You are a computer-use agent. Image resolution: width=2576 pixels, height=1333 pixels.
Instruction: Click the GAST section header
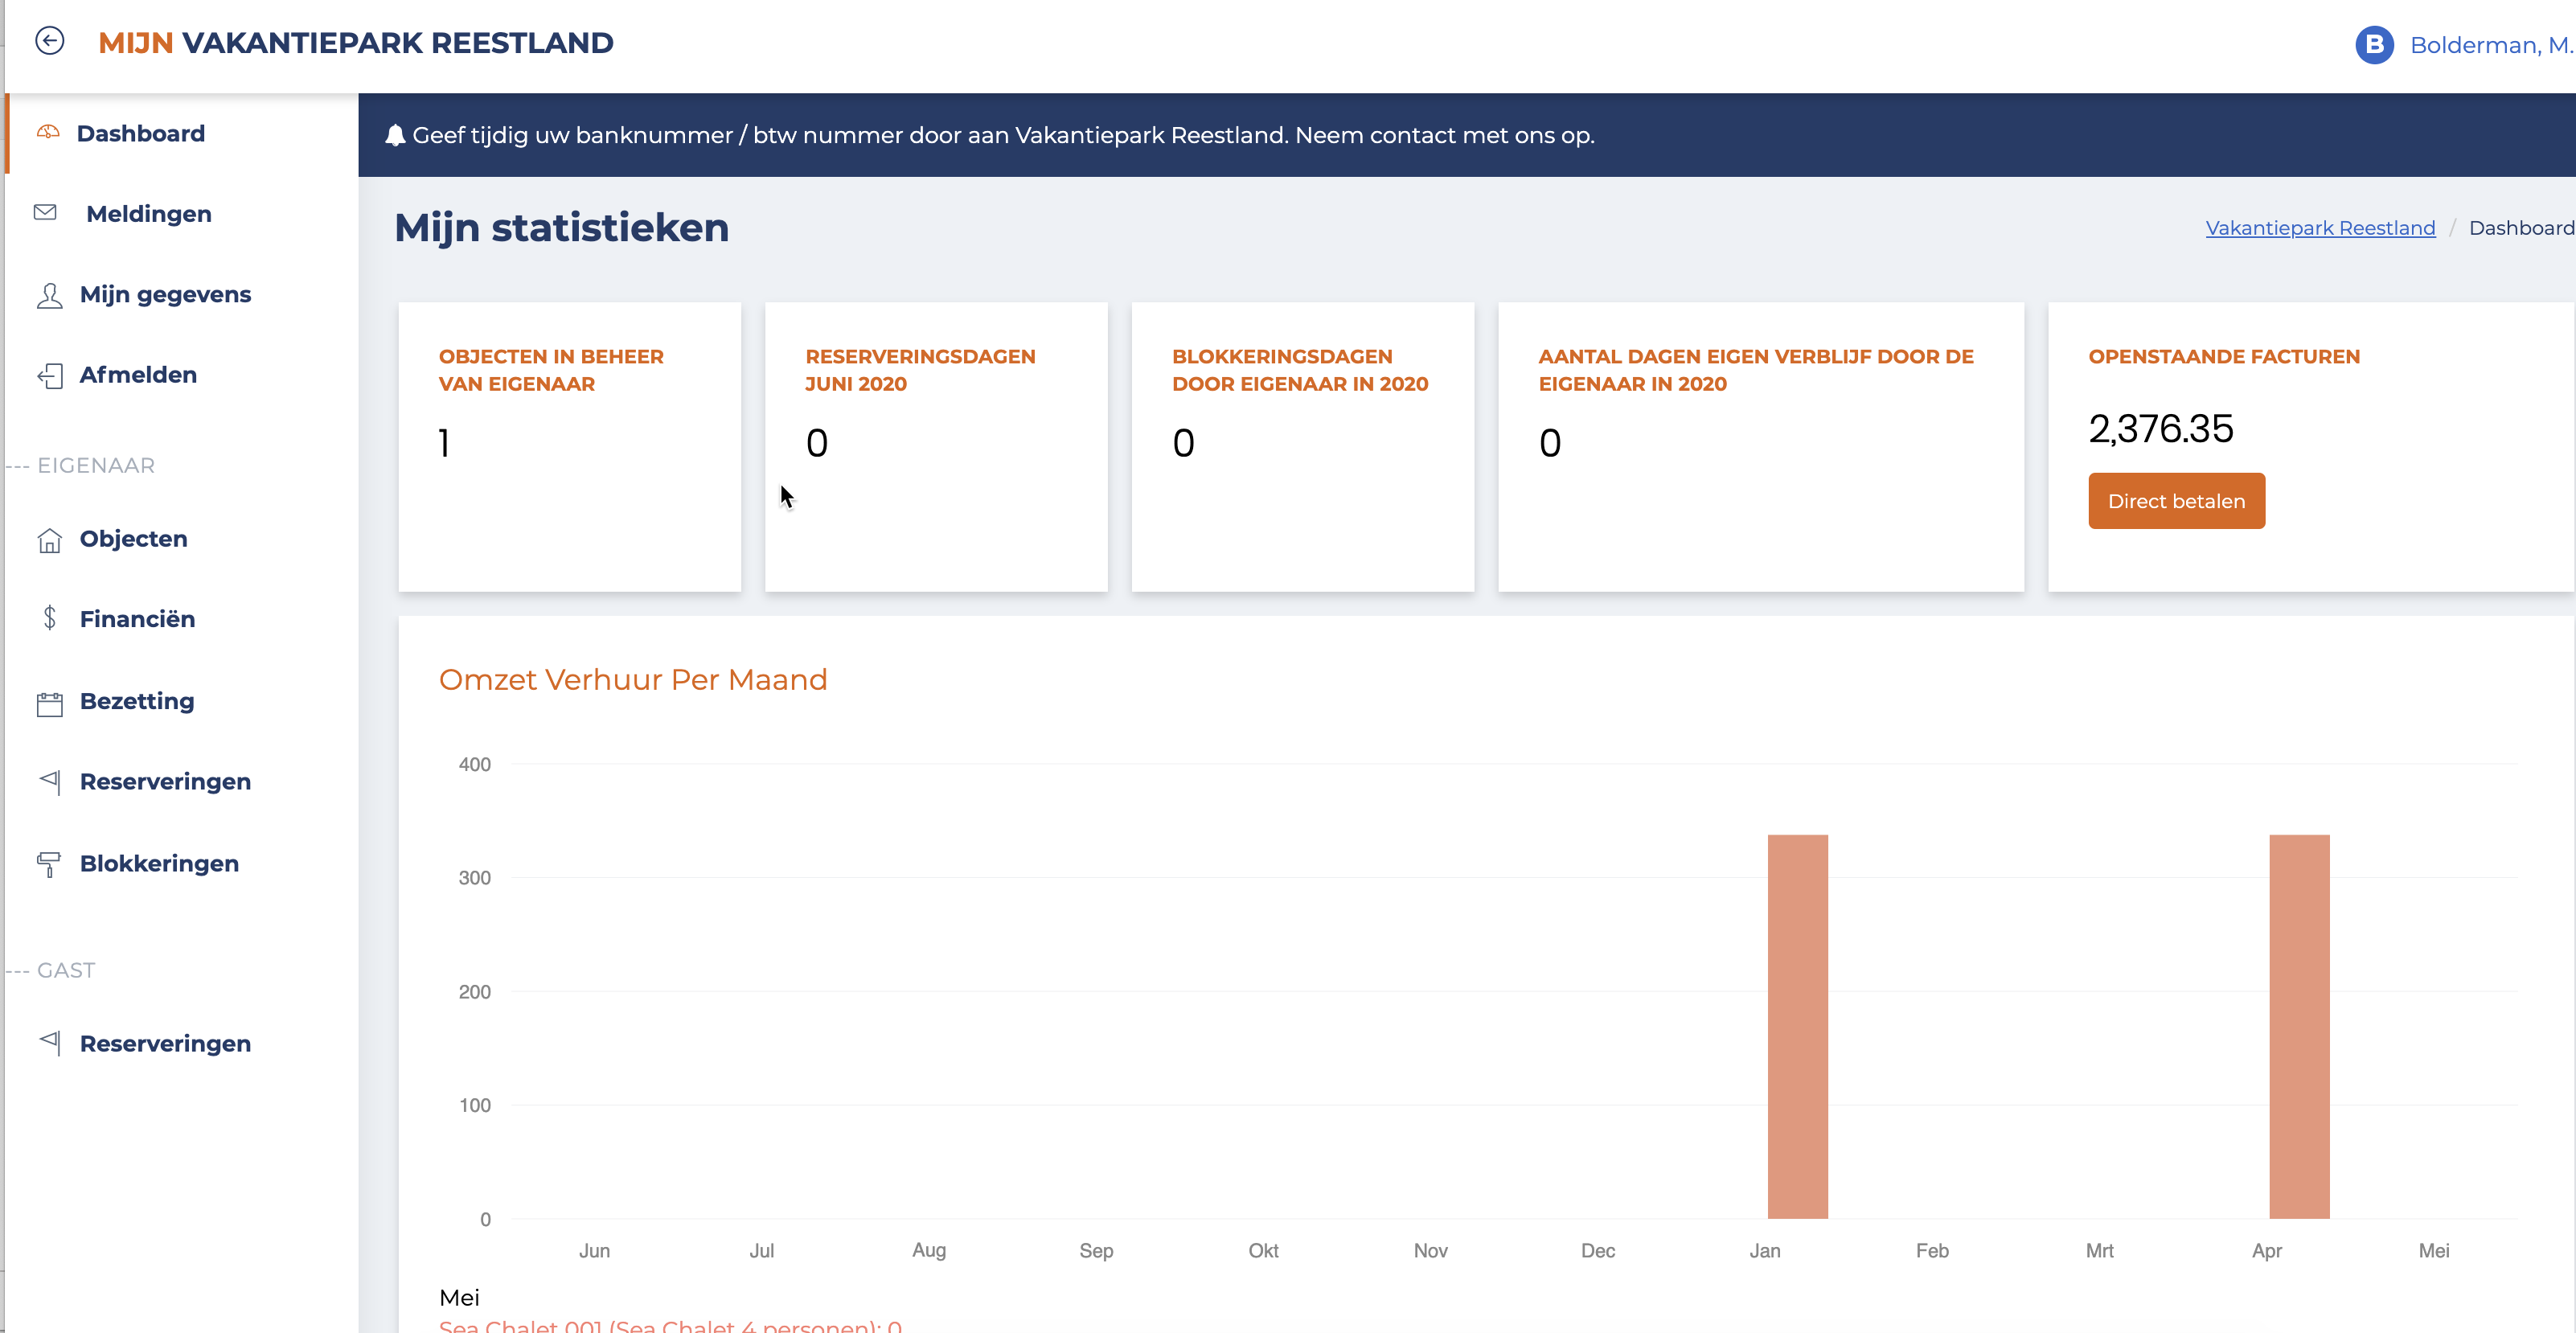(x=66, y=970)
